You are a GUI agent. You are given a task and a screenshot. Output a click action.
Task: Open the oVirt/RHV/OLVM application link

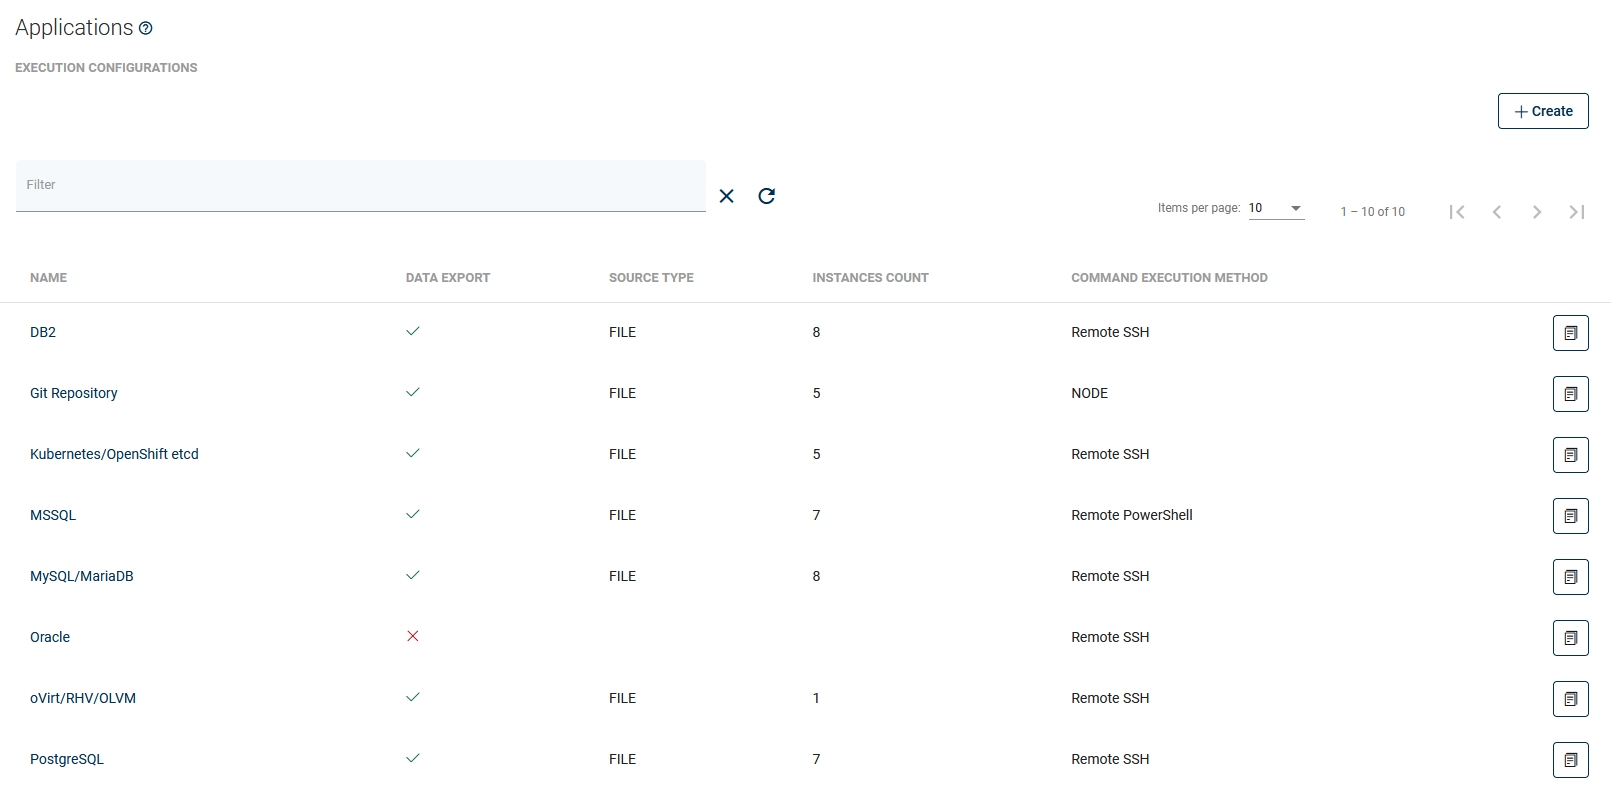[83, 698]
